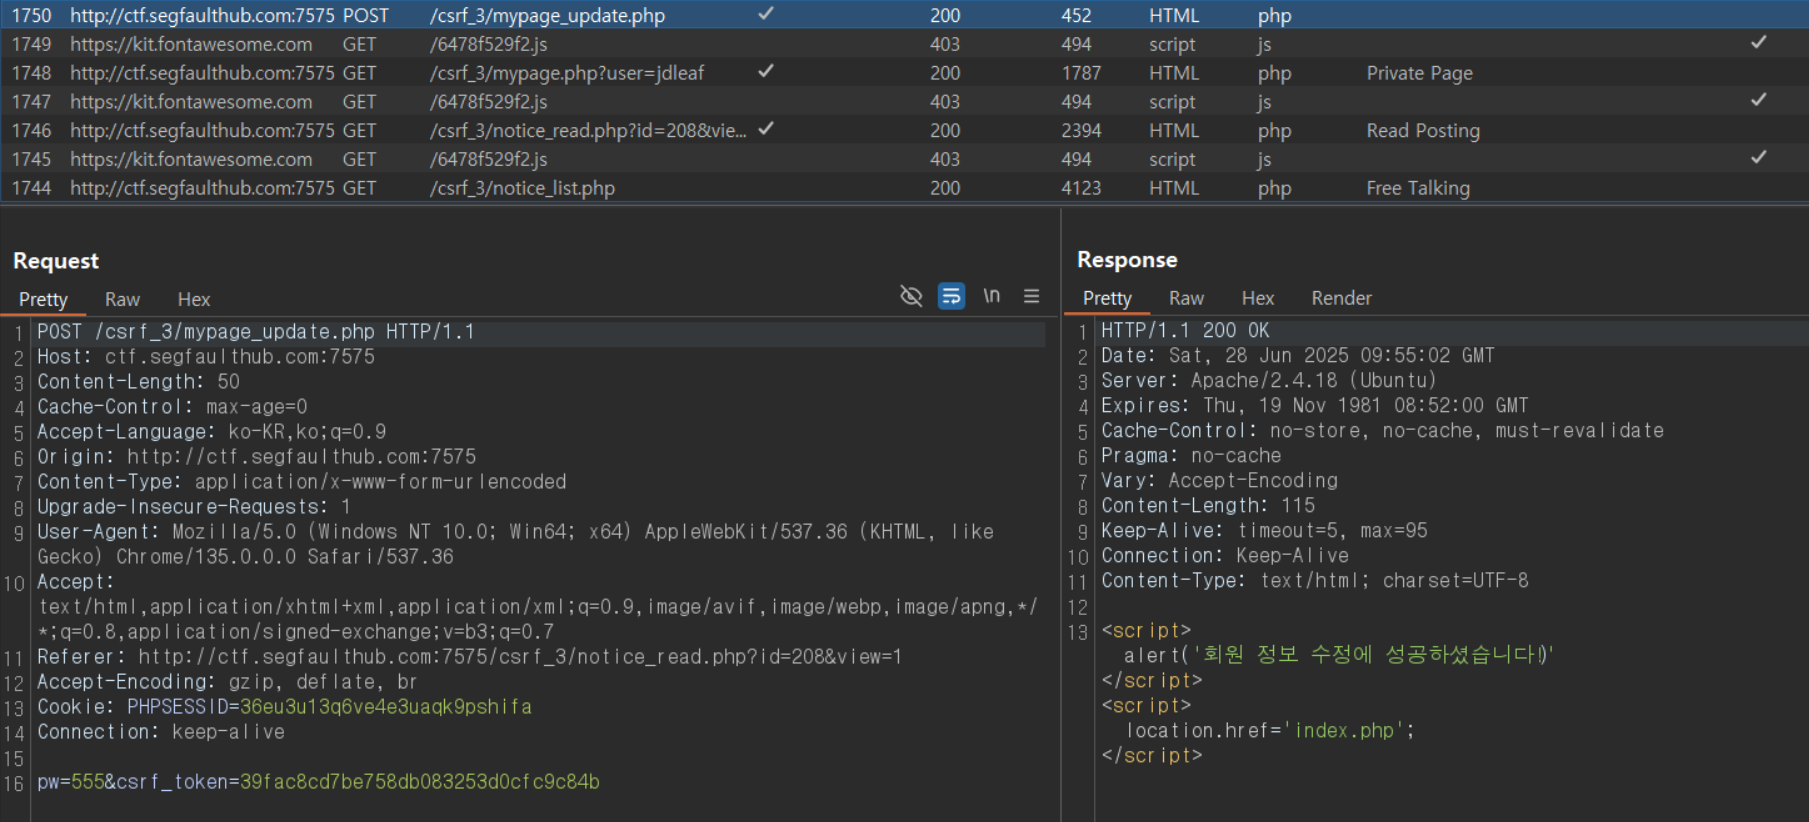The width and height of the screenshot is (1809, 822).
Task: Click the 'Private Page' title cell
Action: [1419, 73]
